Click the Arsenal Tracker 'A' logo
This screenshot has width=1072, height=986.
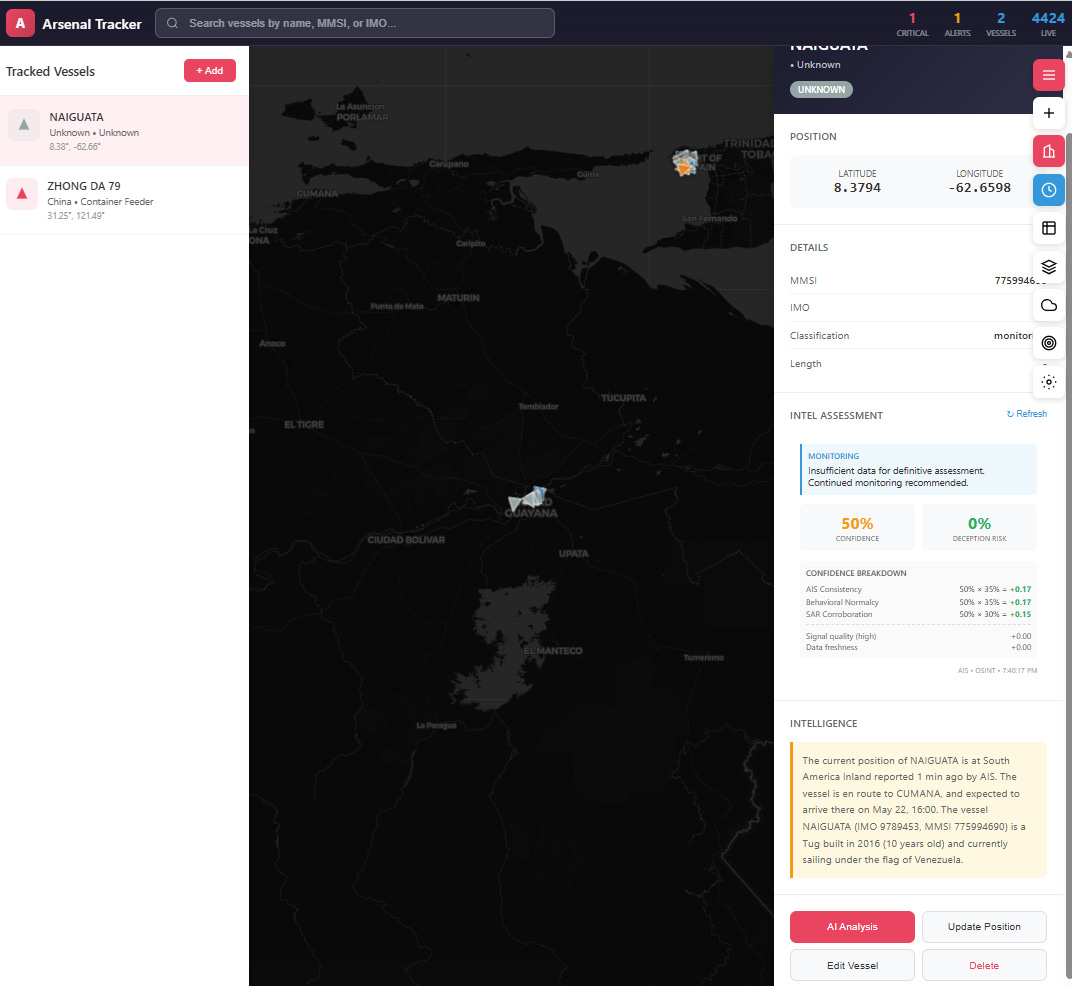click(x=21, y=23)
